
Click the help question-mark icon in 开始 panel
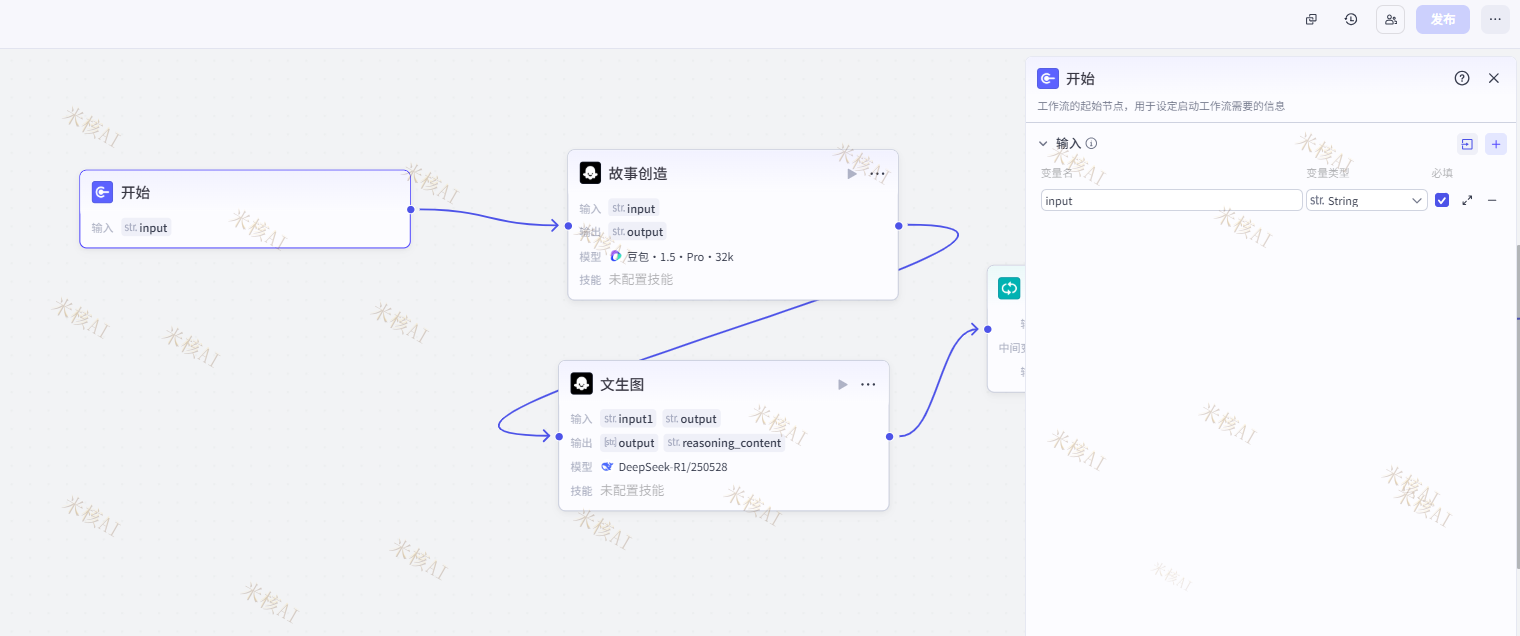click(x=1461, y=78)
